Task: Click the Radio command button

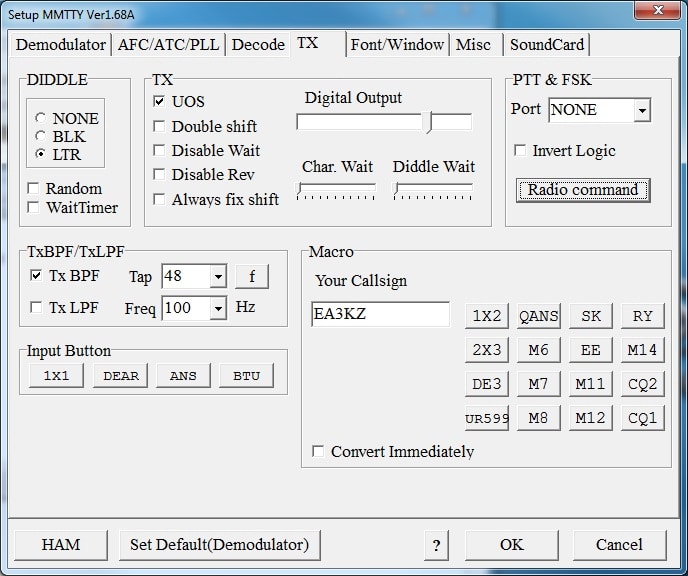Action: tap(583, 190)
